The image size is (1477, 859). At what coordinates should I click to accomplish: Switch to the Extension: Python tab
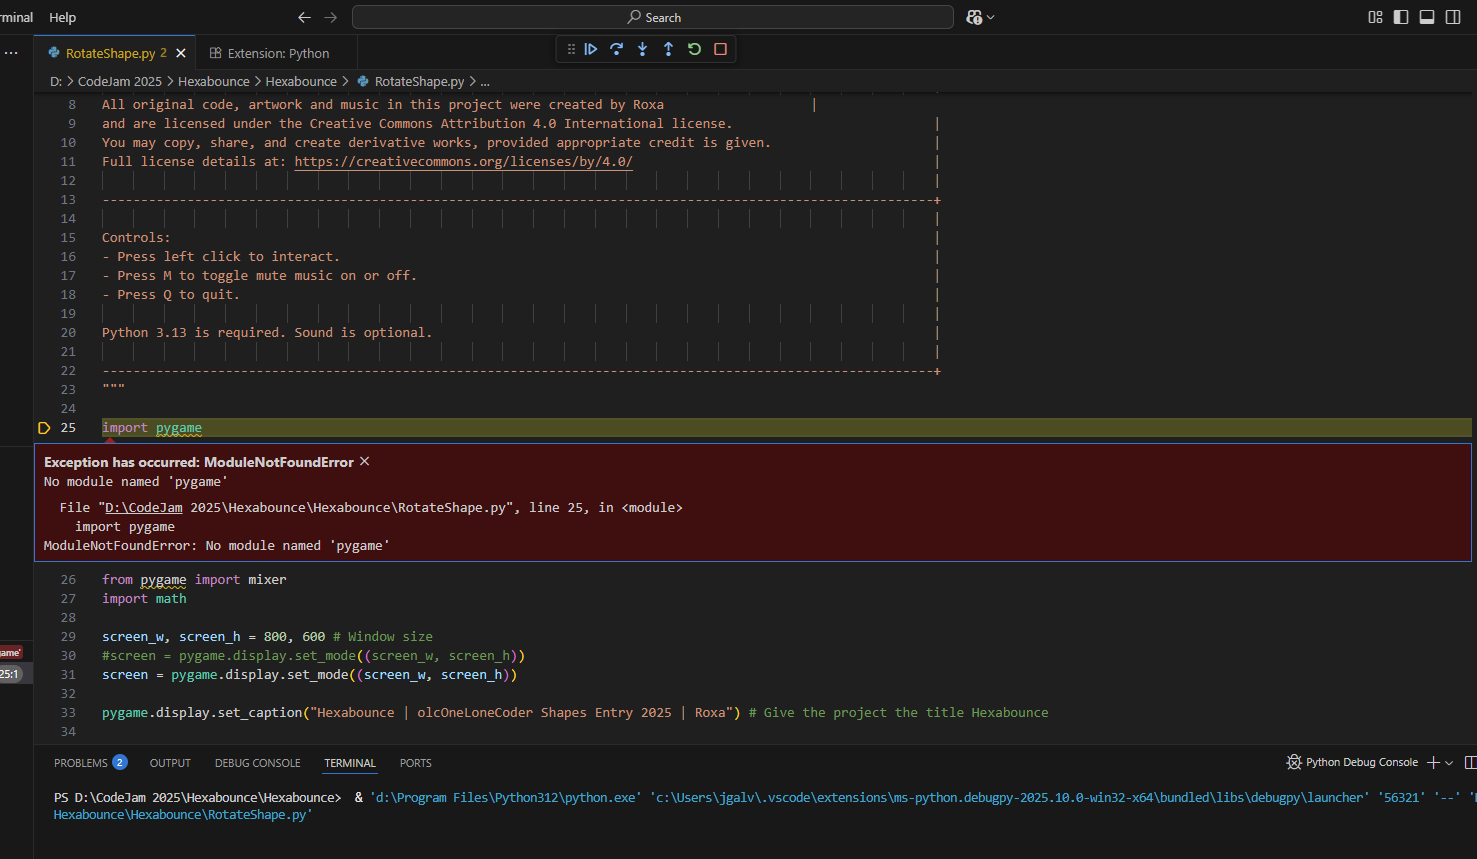pos(277,53)
